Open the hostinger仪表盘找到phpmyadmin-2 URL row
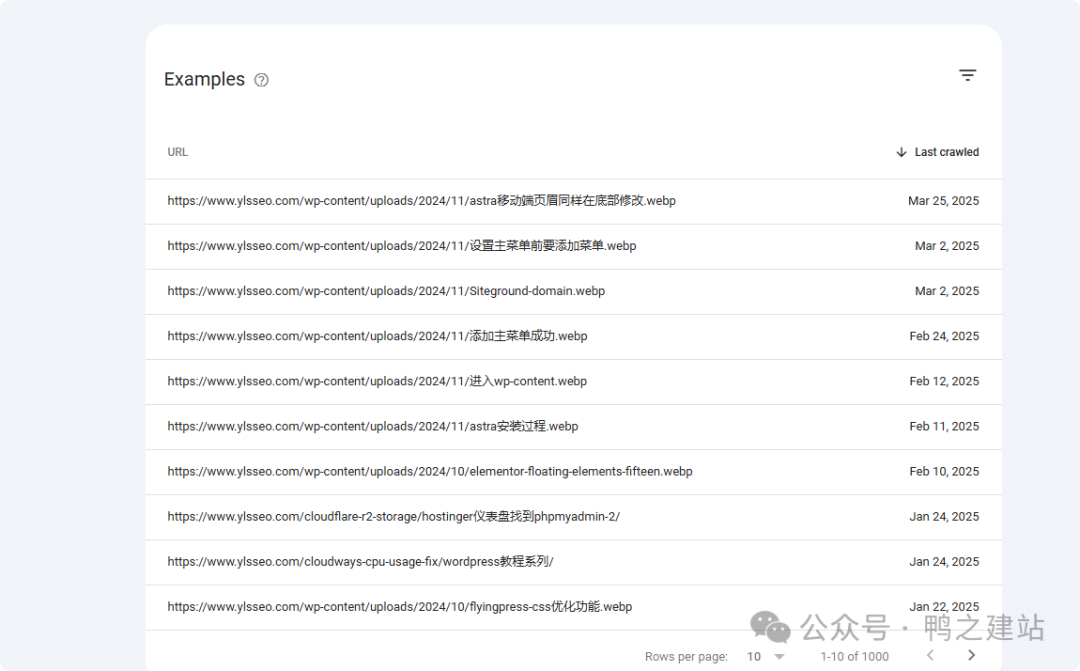Screen dimensions: 1080x671 pos(393,517)
